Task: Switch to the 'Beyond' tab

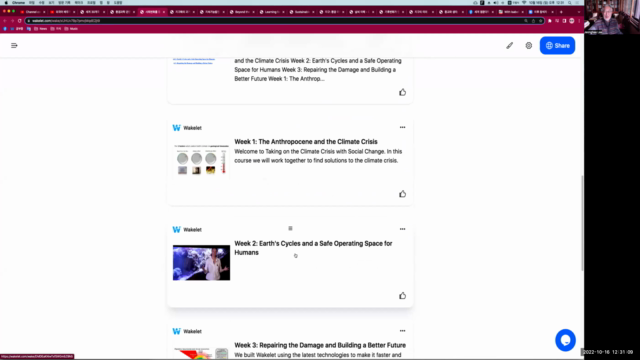Action: [x=242, y=12]
